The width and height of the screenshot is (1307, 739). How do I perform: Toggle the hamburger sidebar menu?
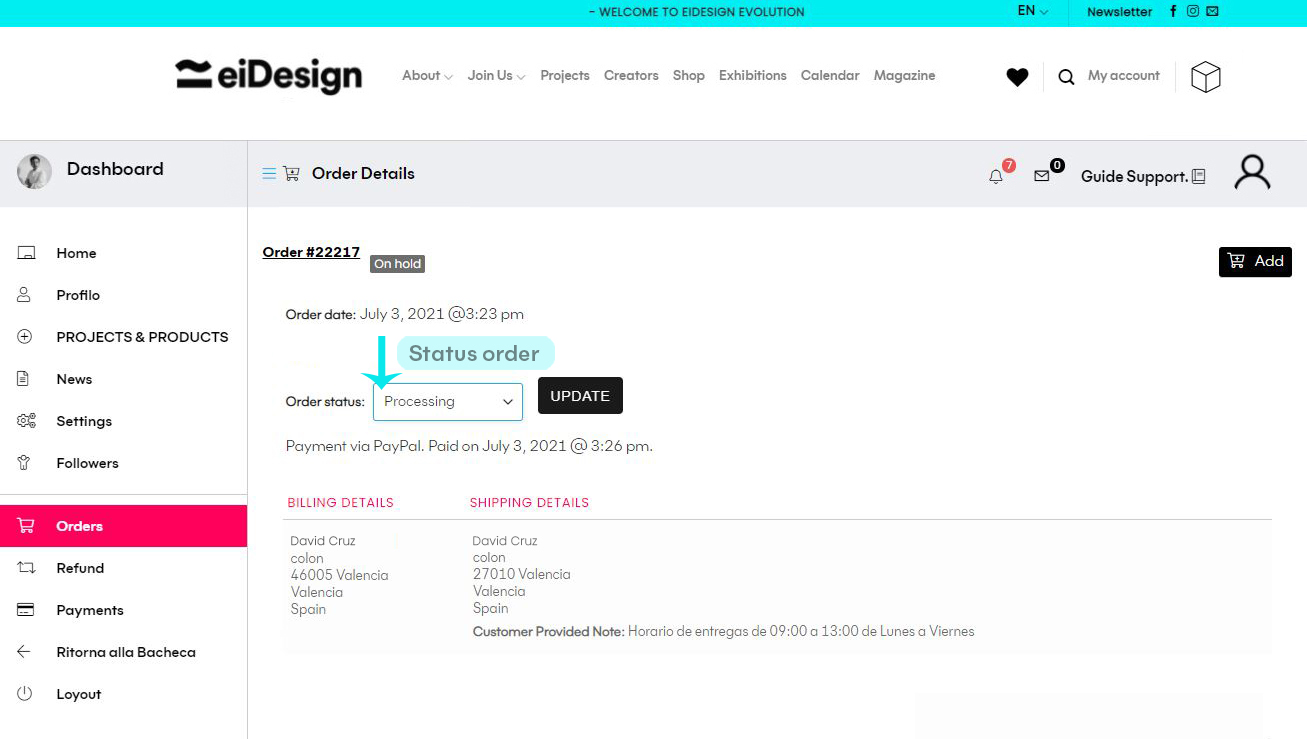(269, 174)
